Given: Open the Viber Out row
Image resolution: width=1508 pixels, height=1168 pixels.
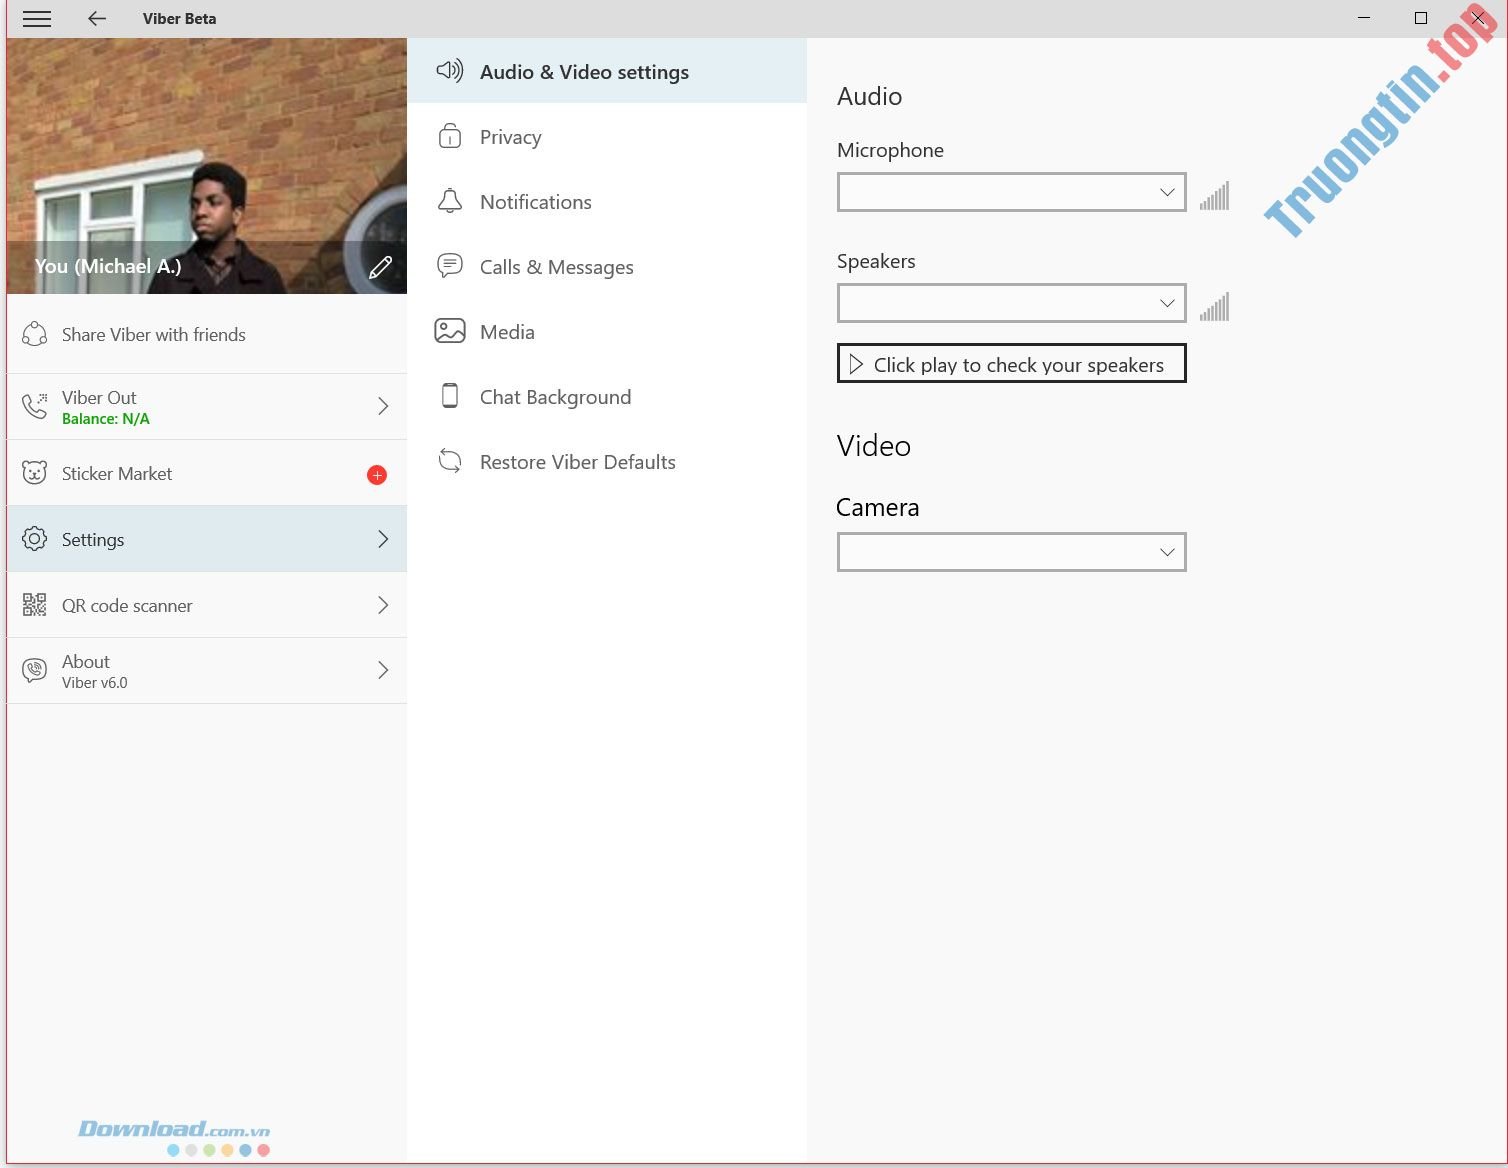Looking at the screenshot, I should tap(207, 407).
